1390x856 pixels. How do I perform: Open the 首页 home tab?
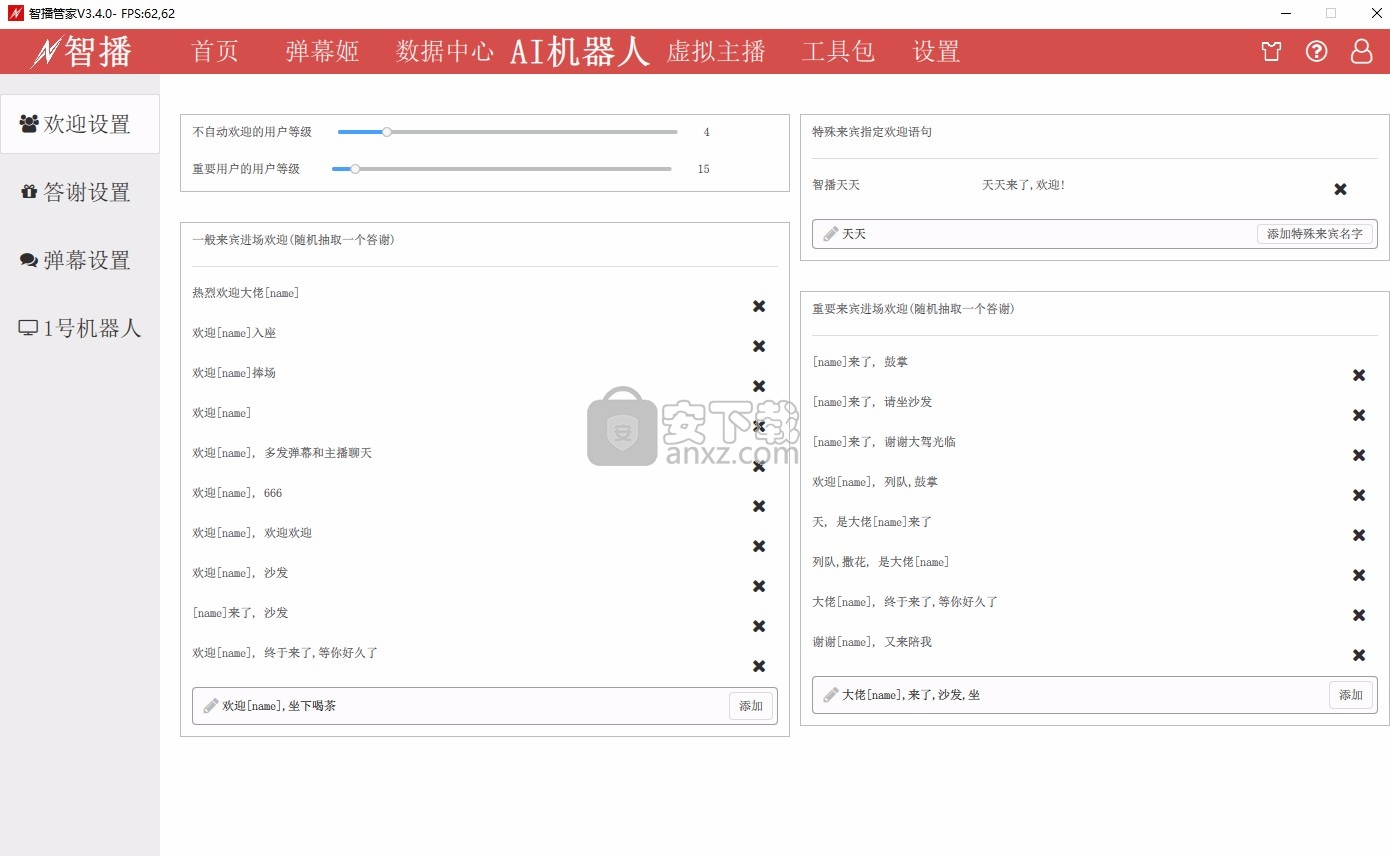point(215,51)
